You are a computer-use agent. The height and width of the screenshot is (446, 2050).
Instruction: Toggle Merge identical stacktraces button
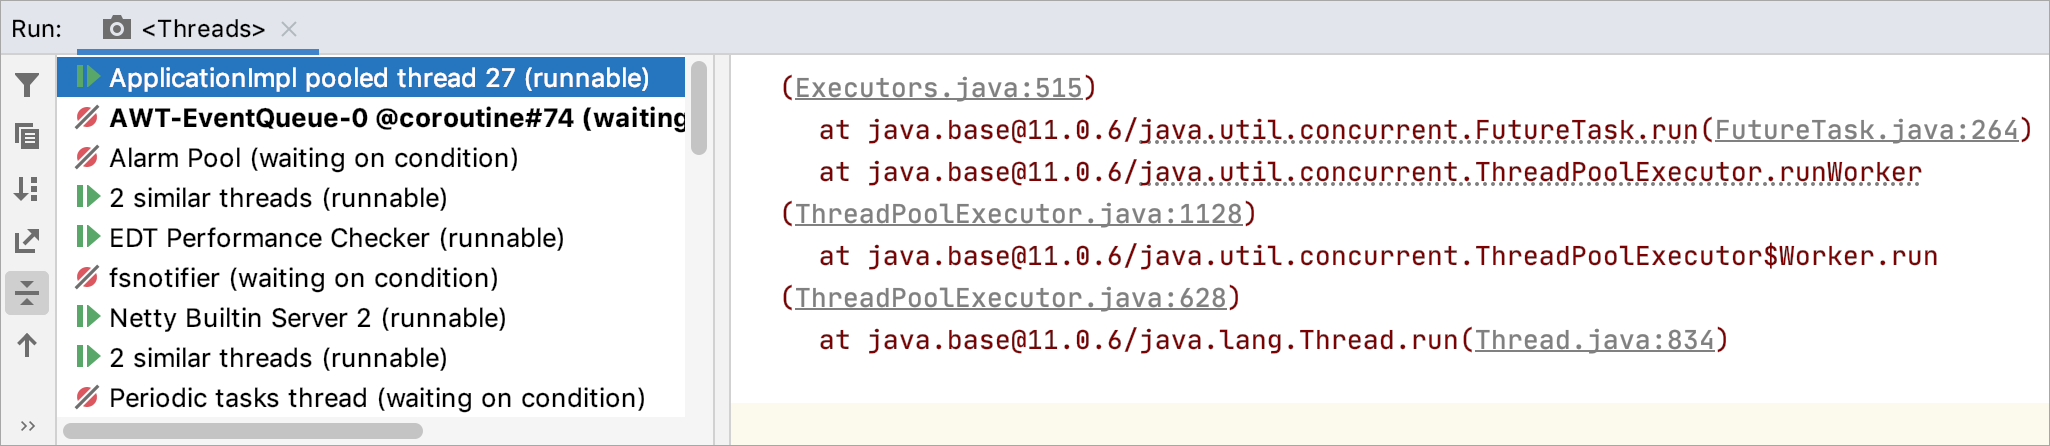pyautogui.click(x=27, y=293)
